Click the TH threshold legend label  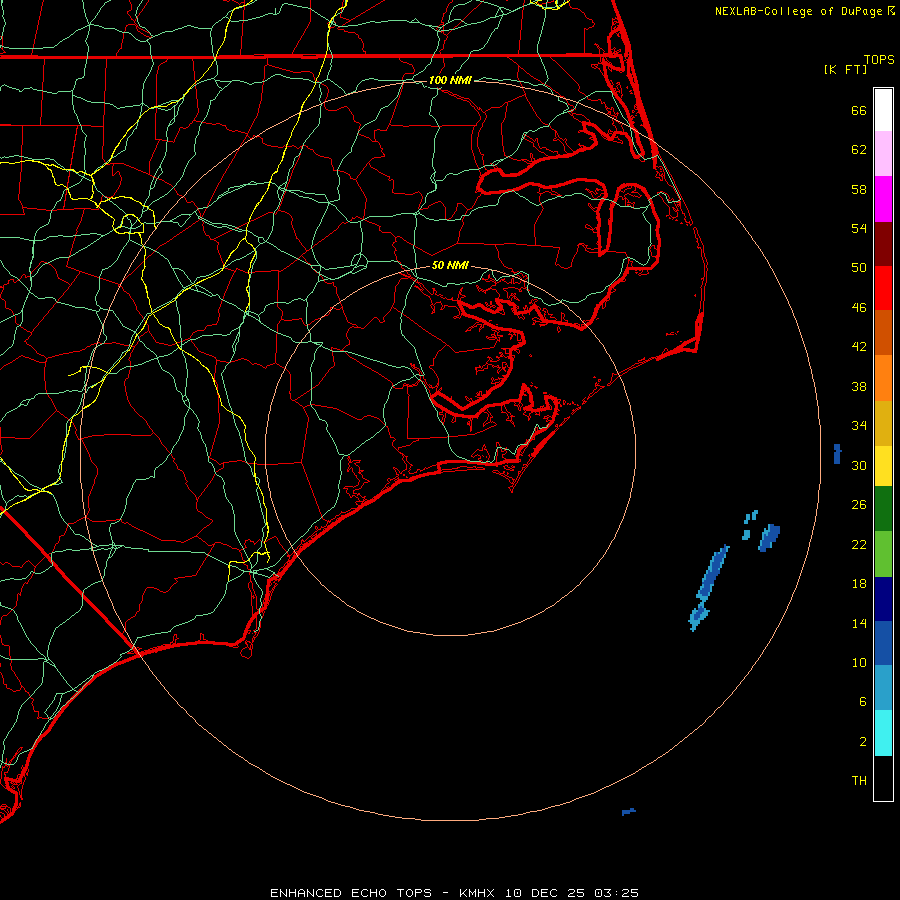click(x=859, y=781)
